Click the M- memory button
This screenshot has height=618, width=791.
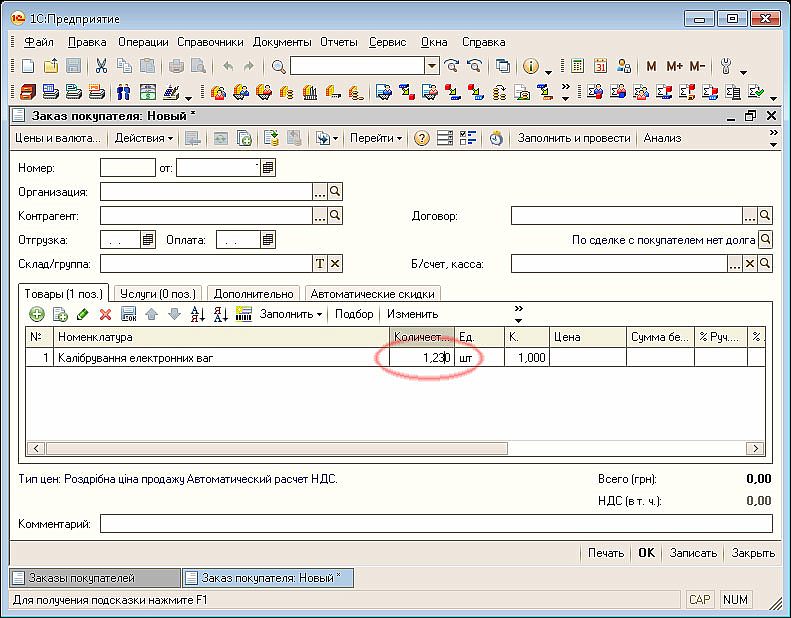(697, 66)
